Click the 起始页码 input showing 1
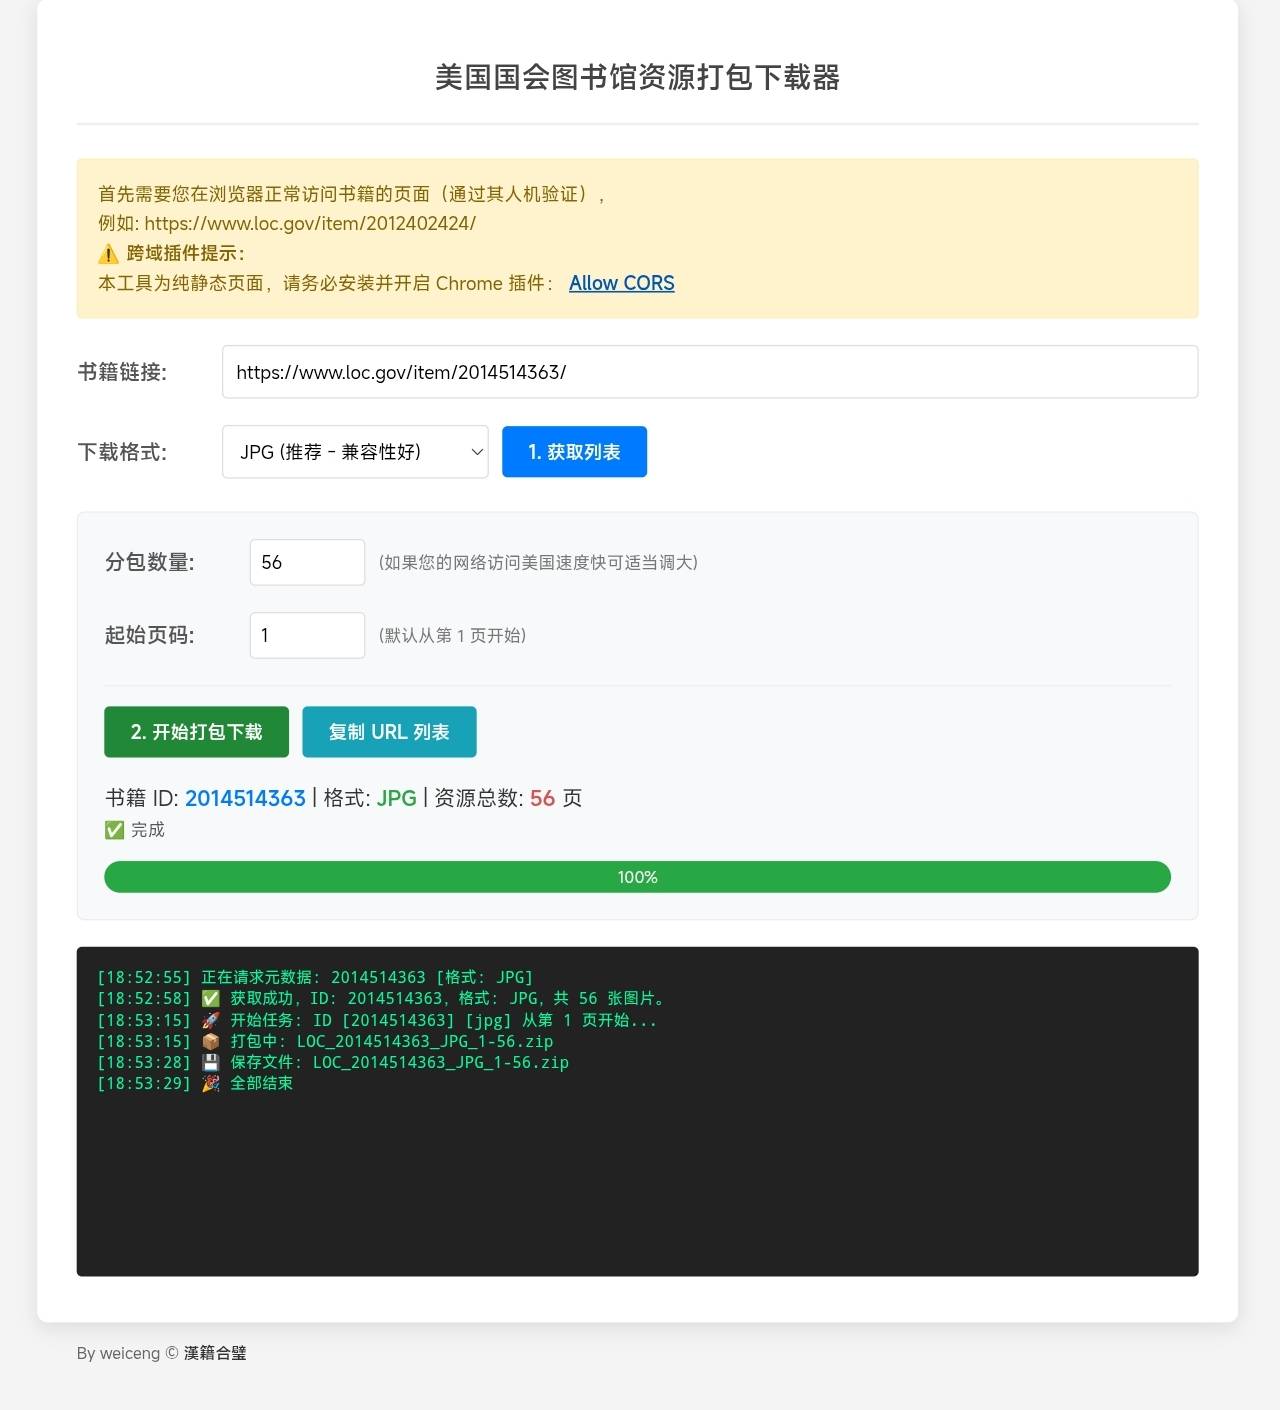1280x1410 pixels. [307, 635]
